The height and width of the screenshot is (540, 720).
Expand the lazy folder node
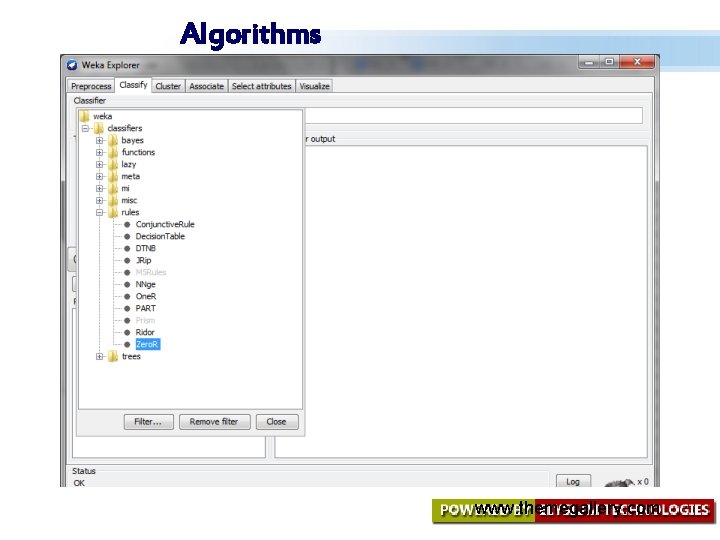click(100, 164)
